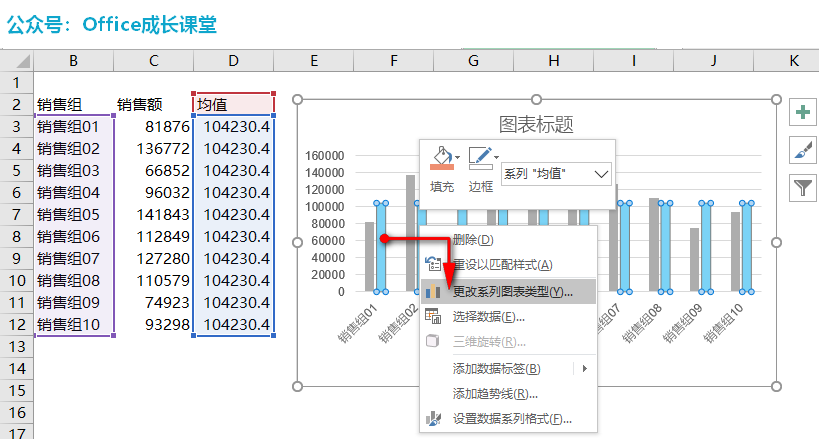Select column E header

[314, 61]
